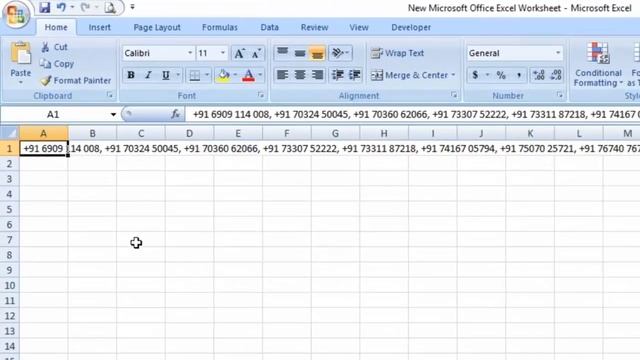Decrease cell indent

[338, 75]
